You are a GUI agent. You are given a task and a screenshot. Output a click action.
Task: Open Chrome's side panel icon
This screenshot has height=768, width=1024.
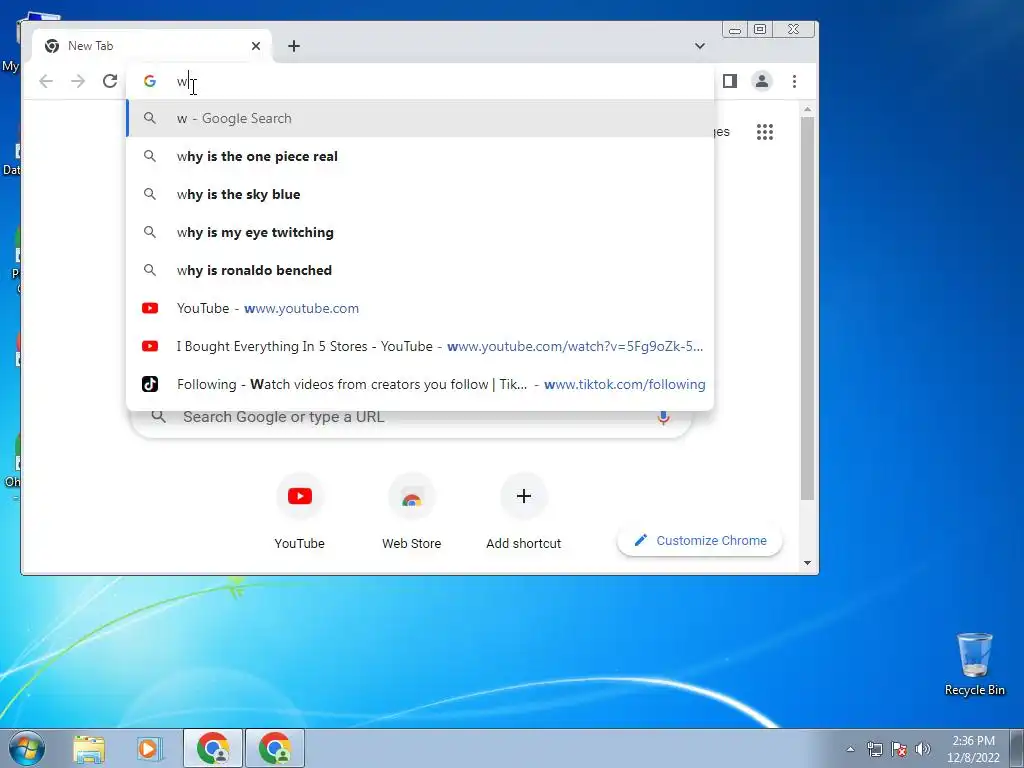729,81
